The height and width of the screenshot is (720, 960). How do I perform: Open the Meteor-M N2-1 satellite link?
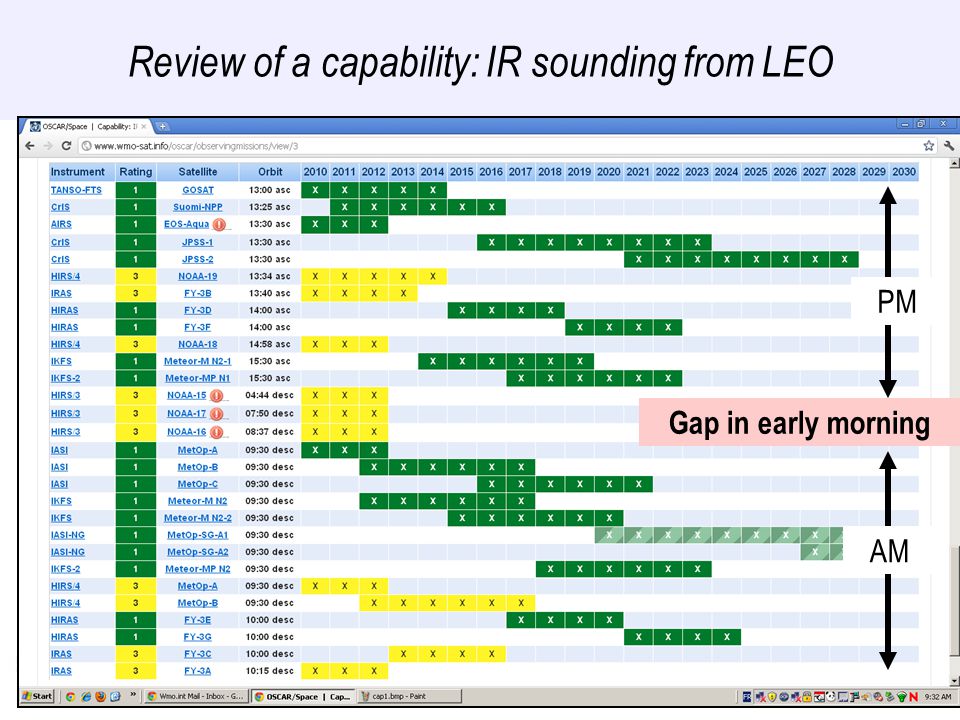(198, 362)
